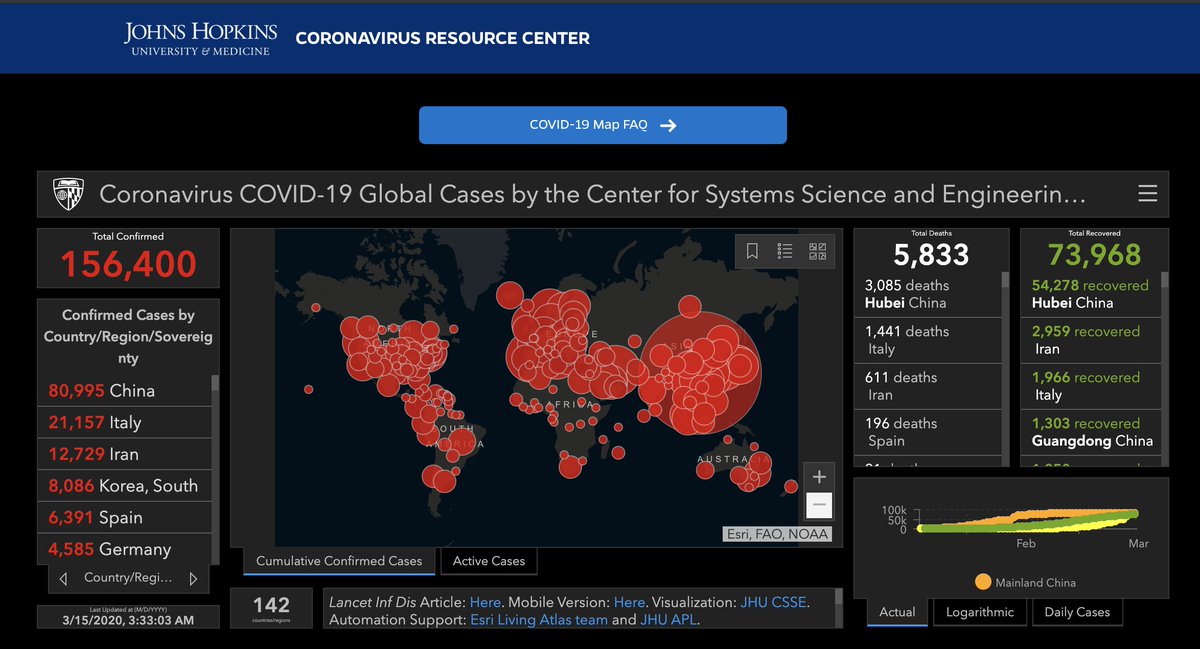Switch to Cumulative Confirmed Cases tab
The width and height of the screenshot is (1200, 649).
[339, 561]
